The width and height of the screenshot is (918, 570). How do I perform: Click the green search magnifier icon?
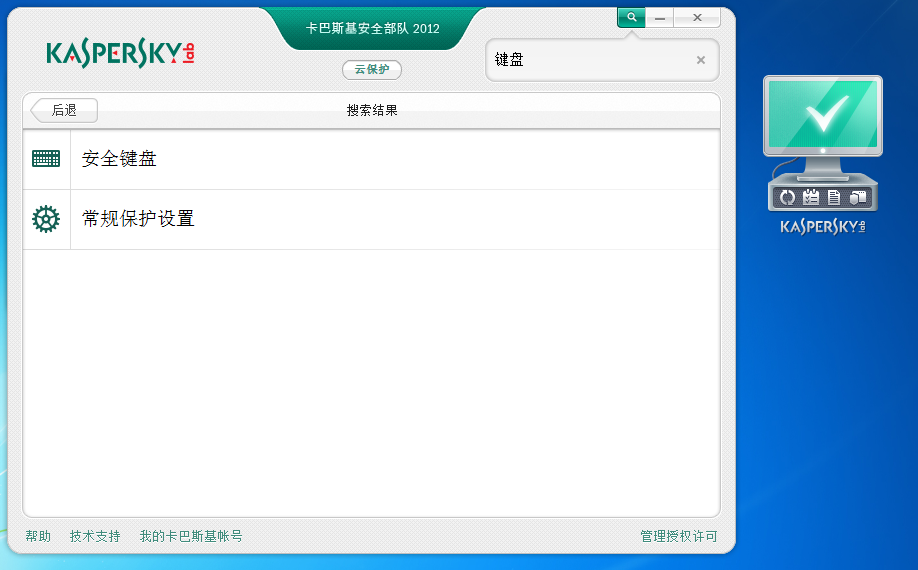(x=631, y=18)
